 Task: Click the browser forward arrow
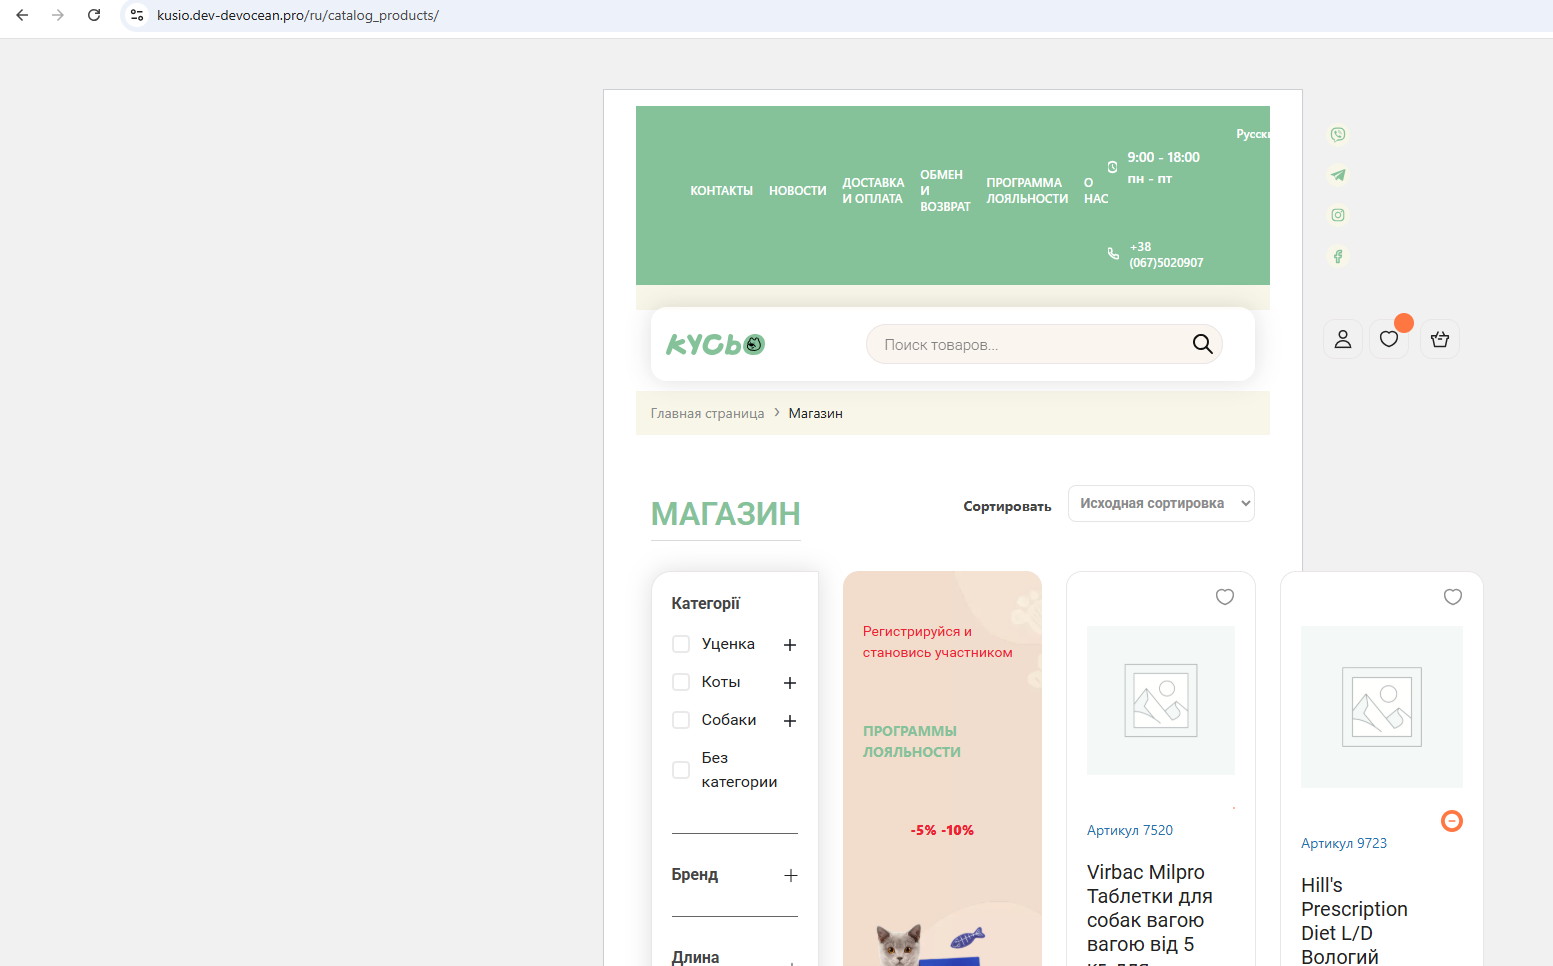[x=58, y=15]
